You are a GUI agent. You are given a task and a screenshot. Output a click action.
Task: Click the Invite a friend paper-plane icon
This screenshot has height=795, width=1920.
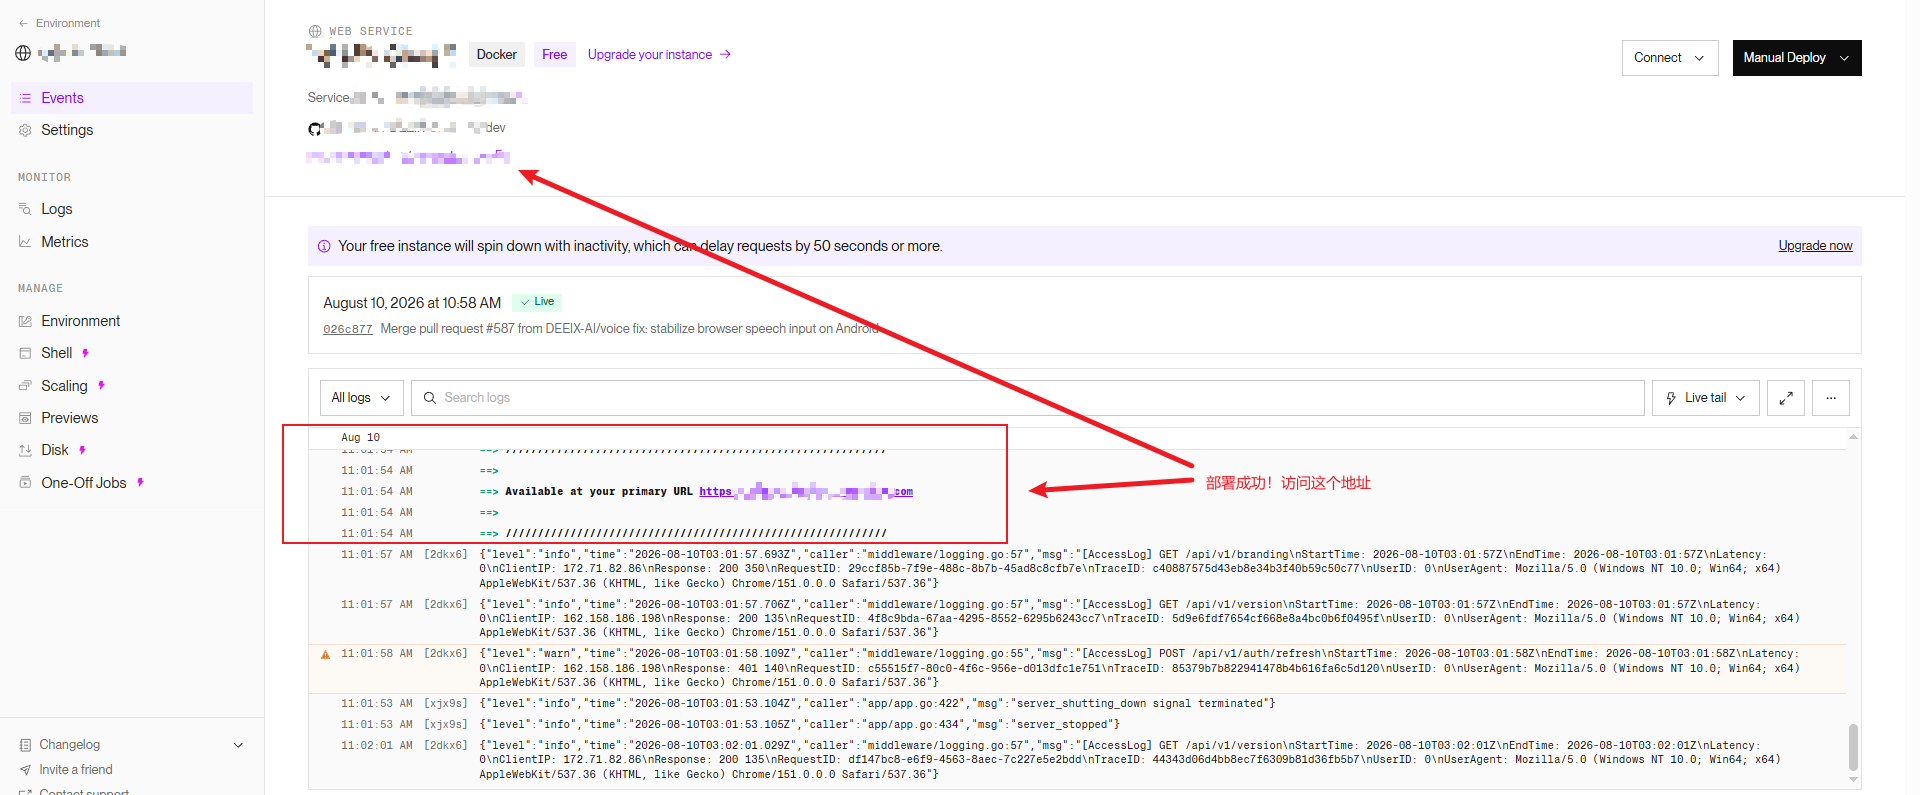click(25, 770)
